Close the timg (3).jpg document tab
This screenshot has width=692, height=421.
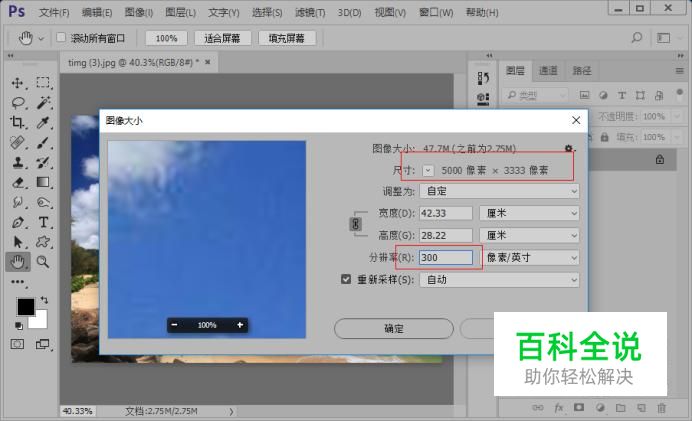207,62
